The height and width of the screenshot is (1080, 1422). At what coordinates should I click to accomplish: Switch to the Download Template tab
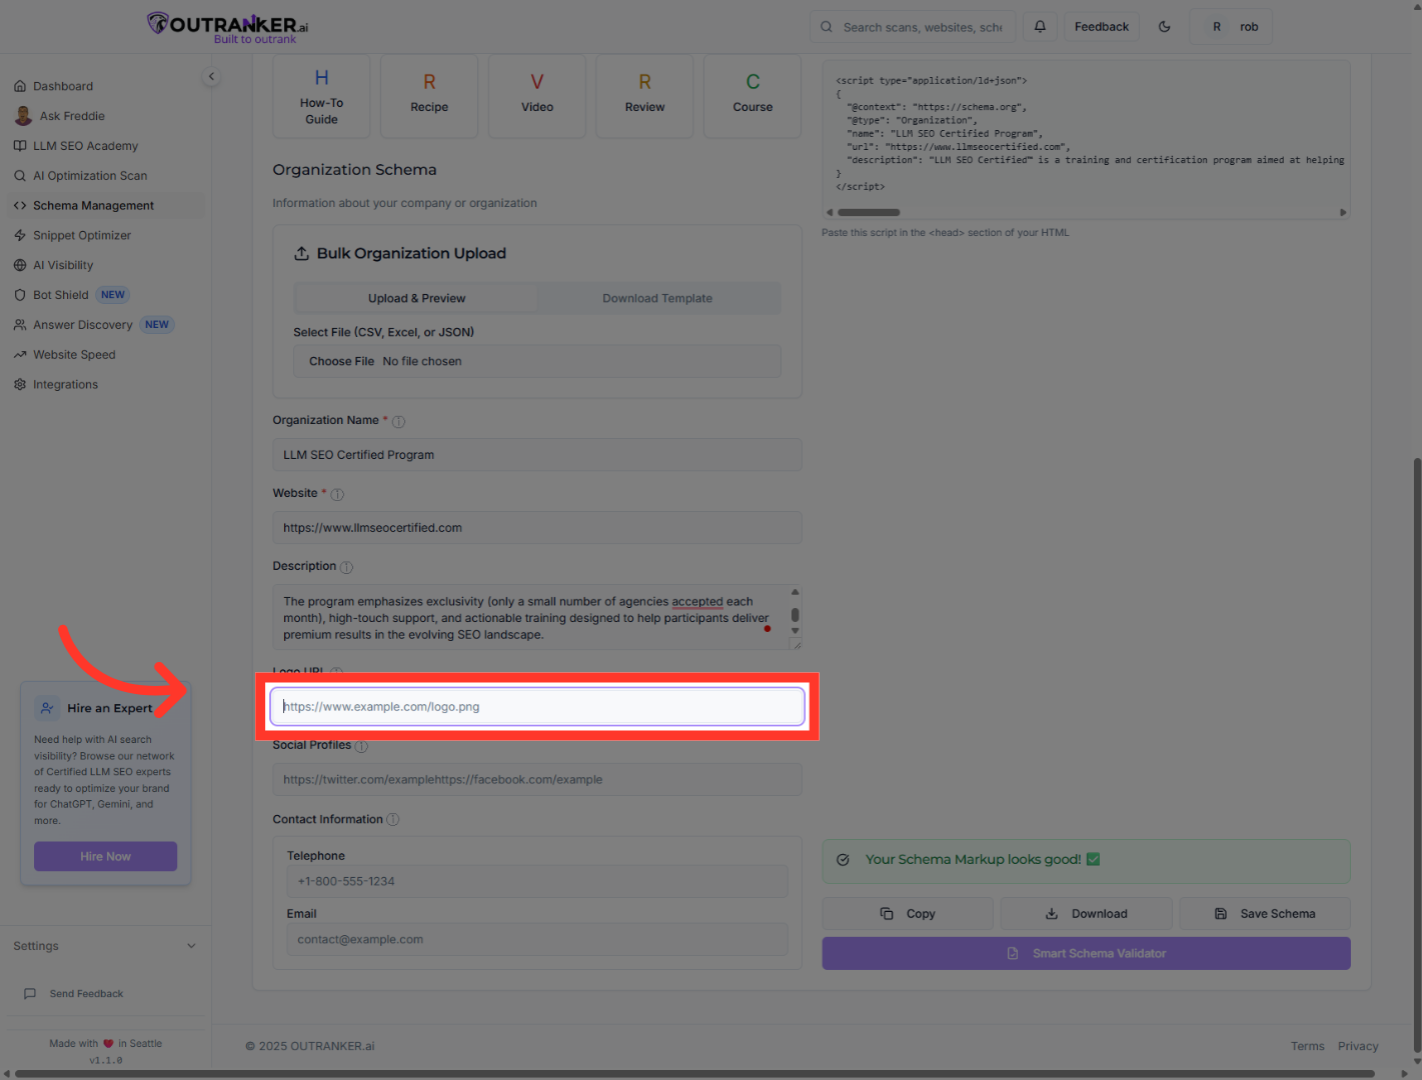(x=658, y=298)
